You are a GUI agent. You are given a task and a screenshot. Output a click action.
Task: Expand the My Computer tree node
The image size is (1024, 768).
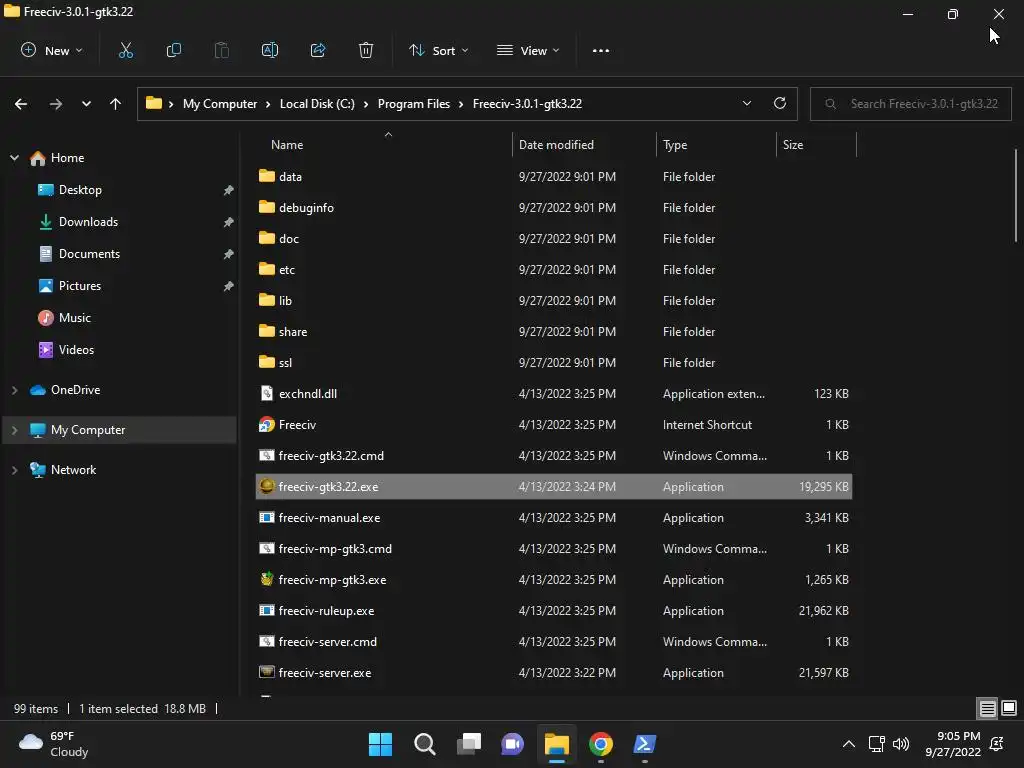14,430
